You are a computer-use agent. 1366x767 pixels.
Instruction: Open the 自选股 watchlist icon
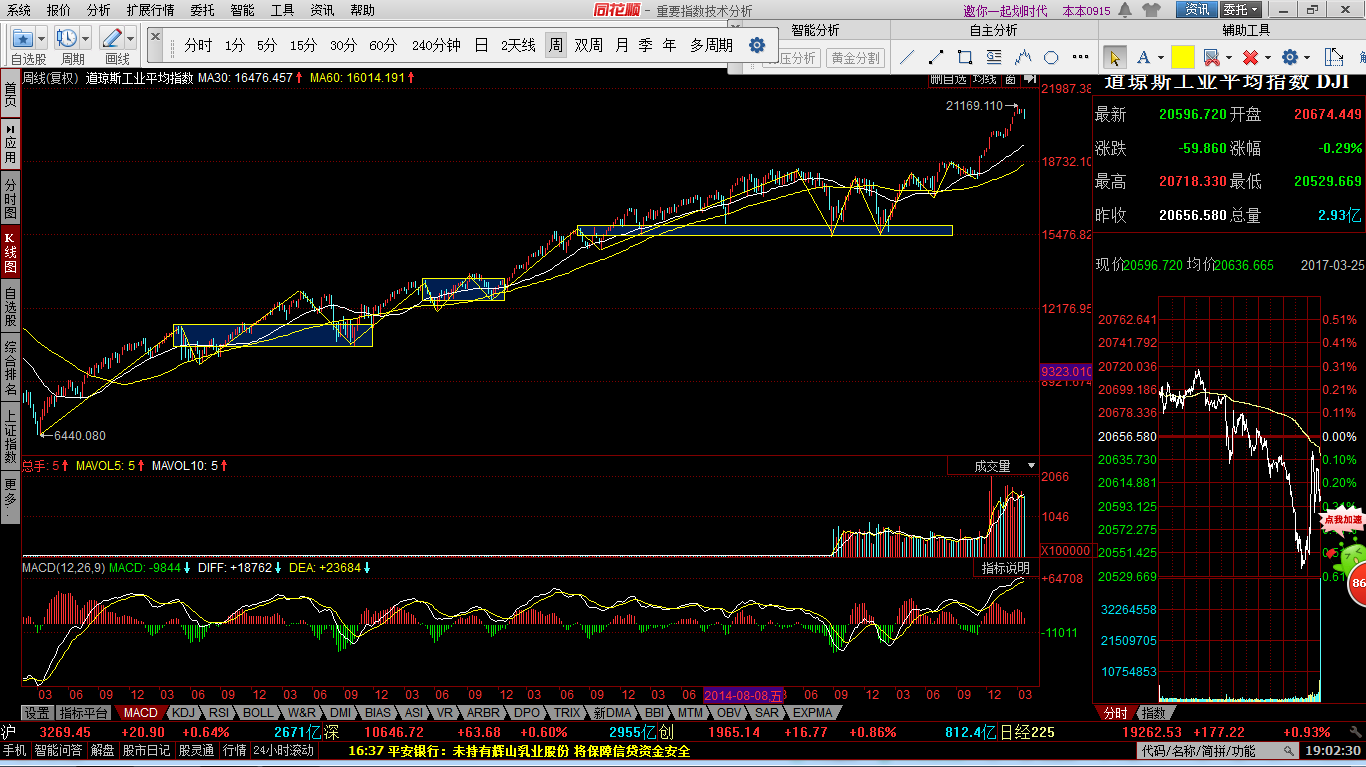[22, 39]
